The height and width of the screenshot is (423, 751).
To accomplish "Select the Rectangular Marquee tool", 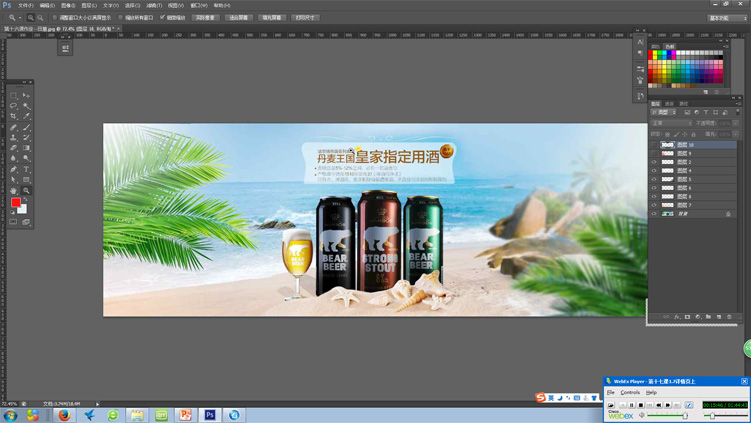I will tap(13, 95).
